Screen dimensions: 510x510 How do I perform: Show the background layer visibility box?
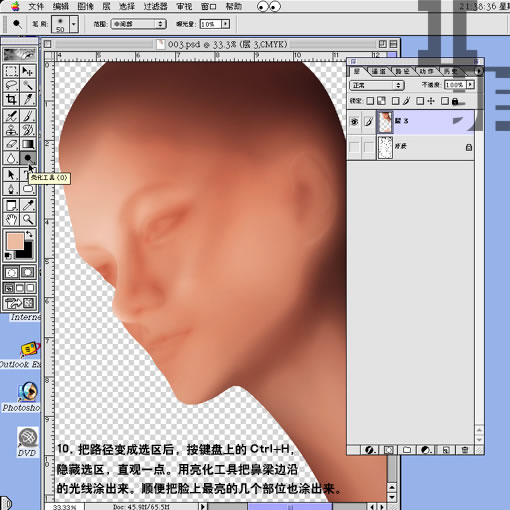coord(355,147)
